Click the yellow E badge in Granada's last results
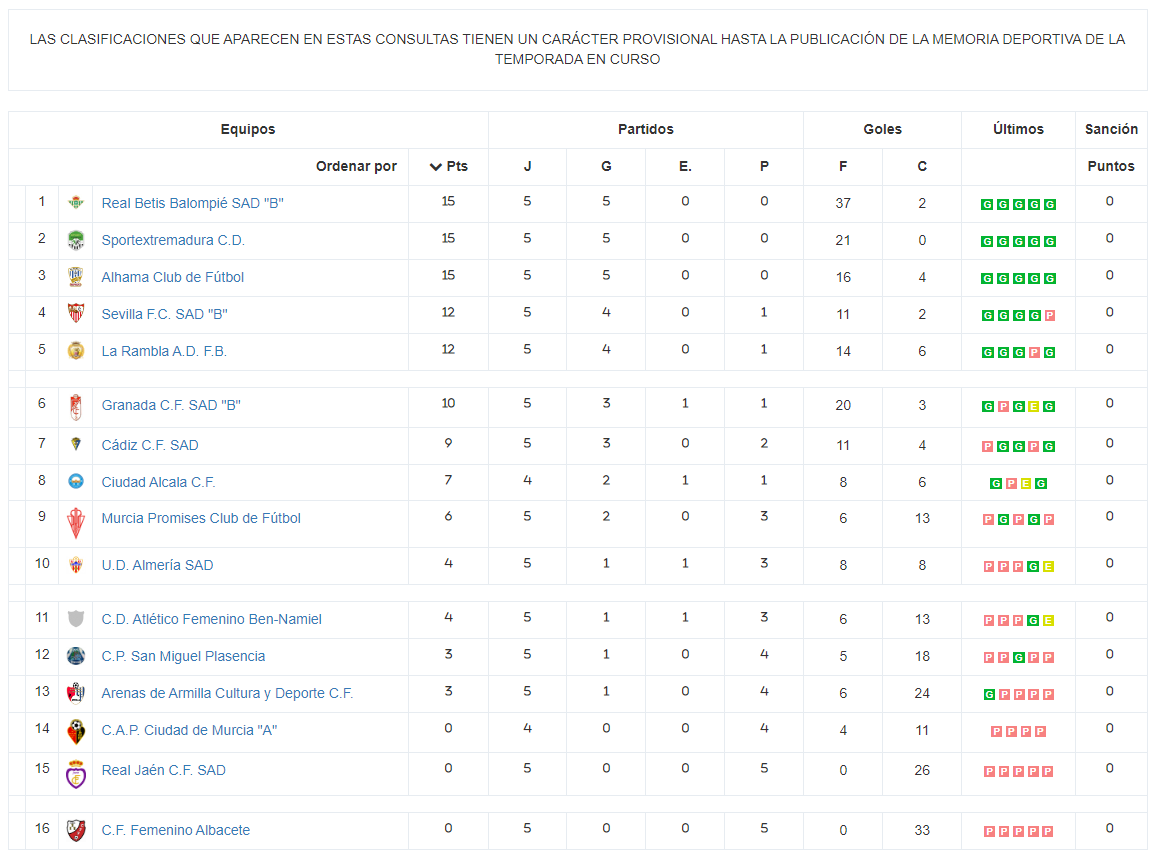Image resolution: width=1171 pixels, height=855 pixels. (x=1034, y=407)
